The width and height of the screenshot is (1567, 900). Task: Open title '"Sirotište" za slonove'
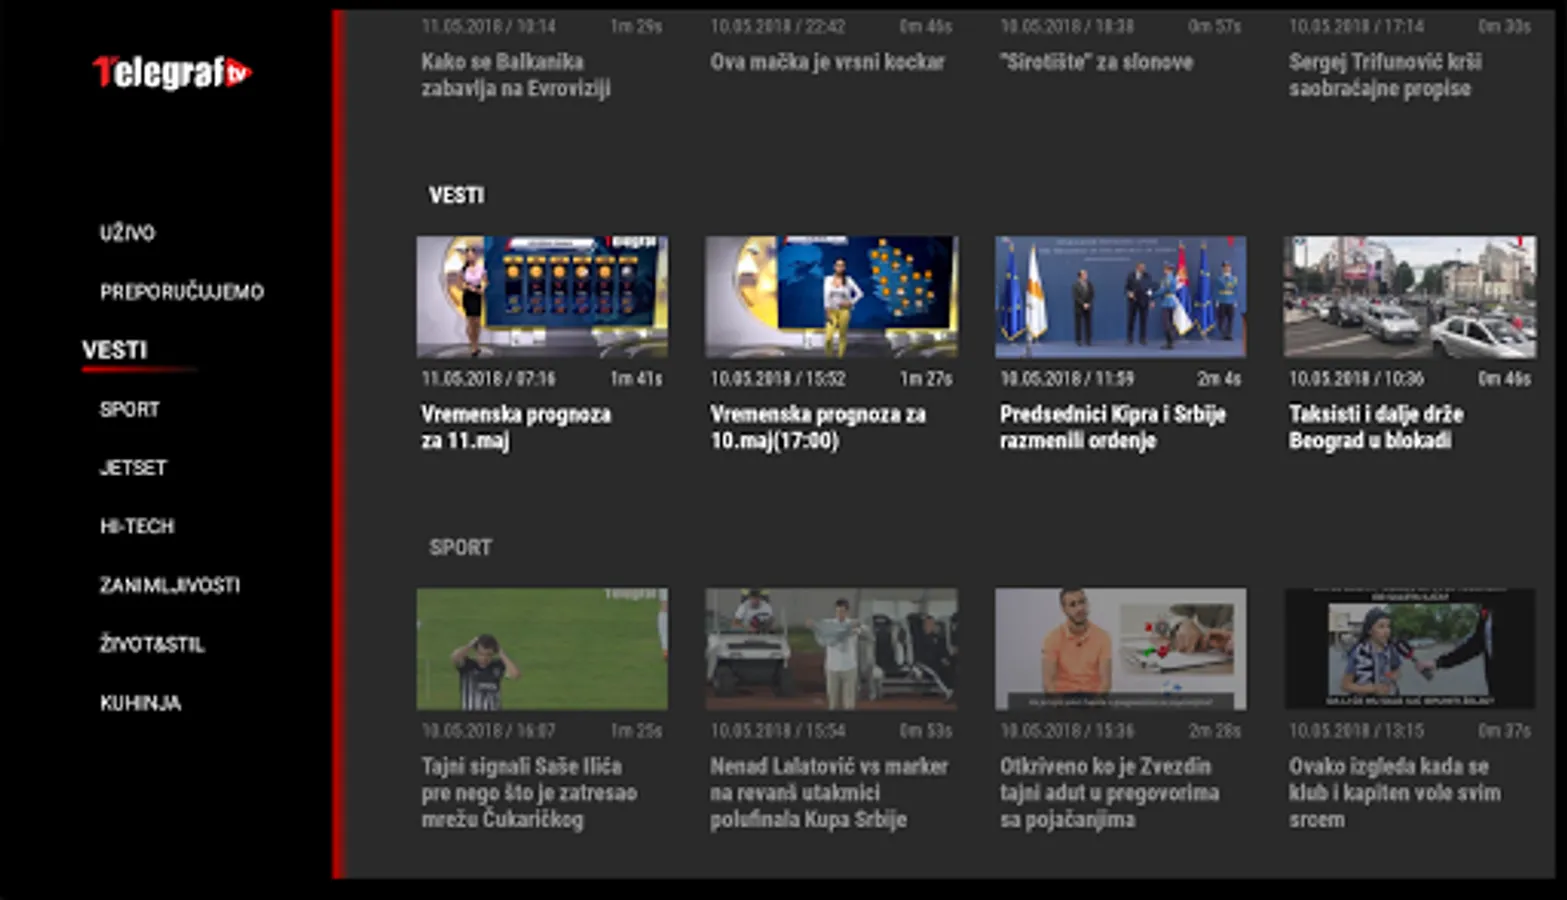(x=1096, y=62)
